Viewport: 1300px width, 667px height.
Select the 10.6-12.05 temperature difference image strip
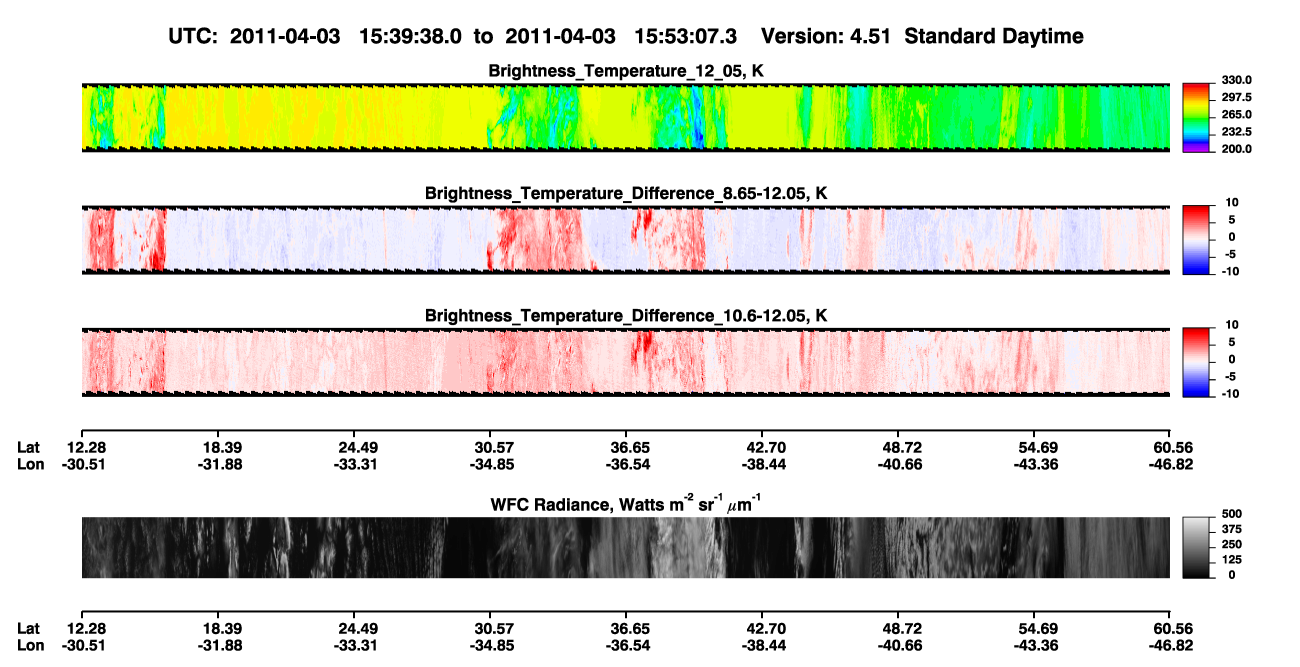tap(625, 361)
